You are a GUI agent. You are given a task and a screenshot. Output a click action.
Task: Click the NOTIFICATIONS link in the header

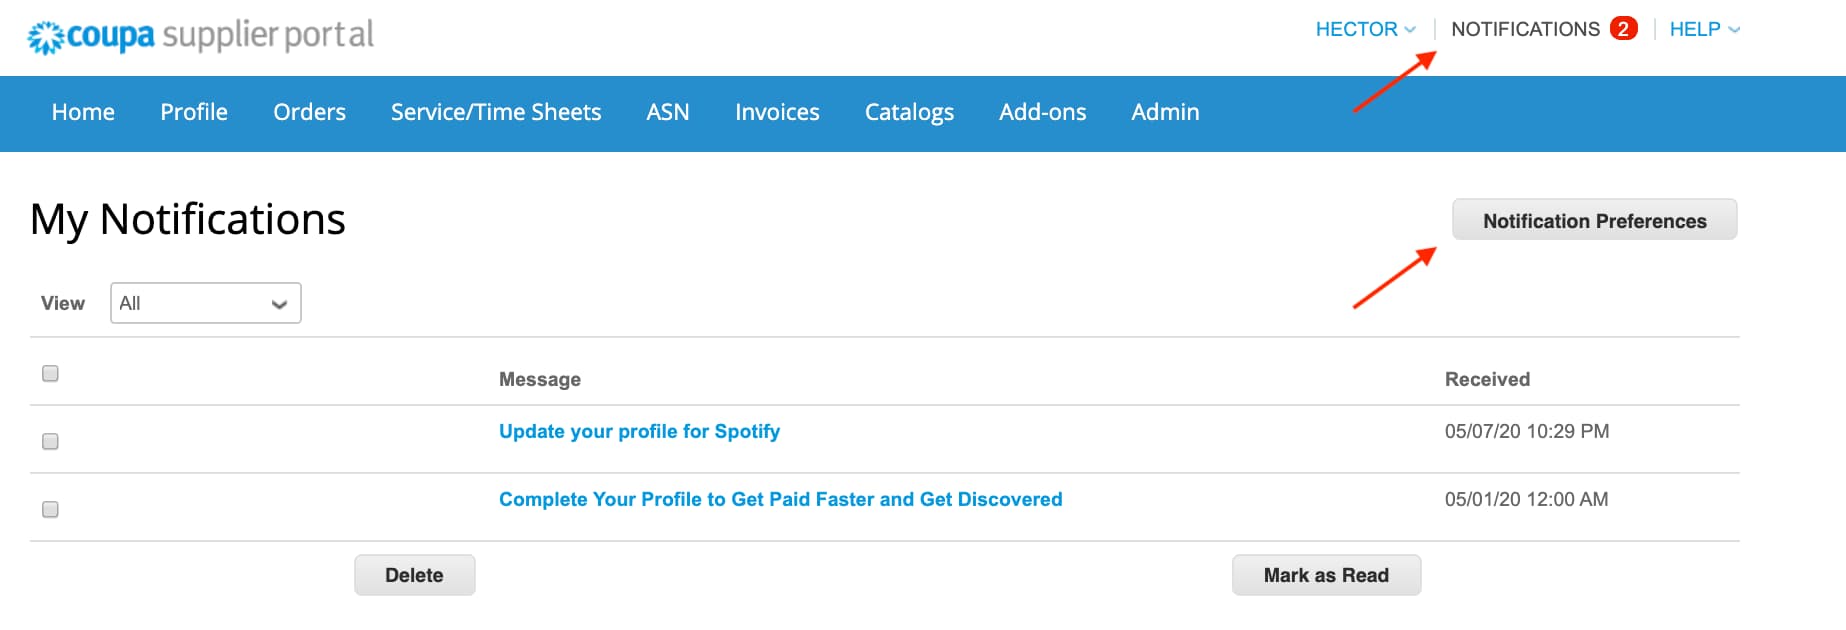click(x=1525, y=29)
